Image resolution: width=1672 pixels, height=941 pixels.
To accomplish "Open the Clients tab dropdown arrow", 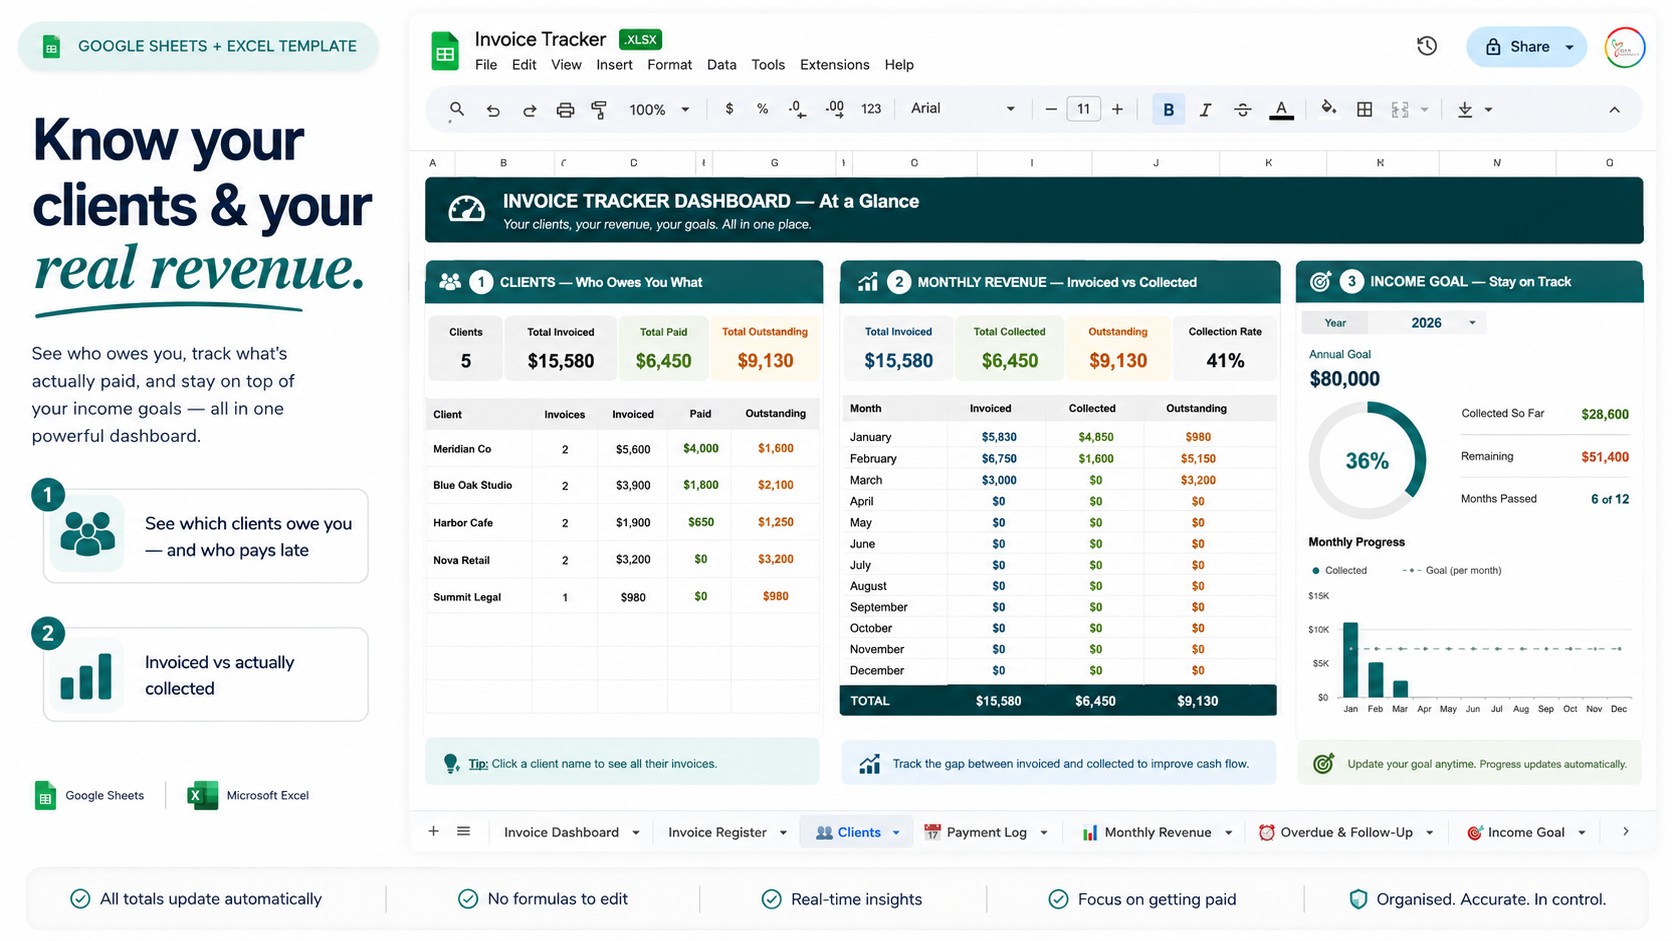I will tap(896, 832).
